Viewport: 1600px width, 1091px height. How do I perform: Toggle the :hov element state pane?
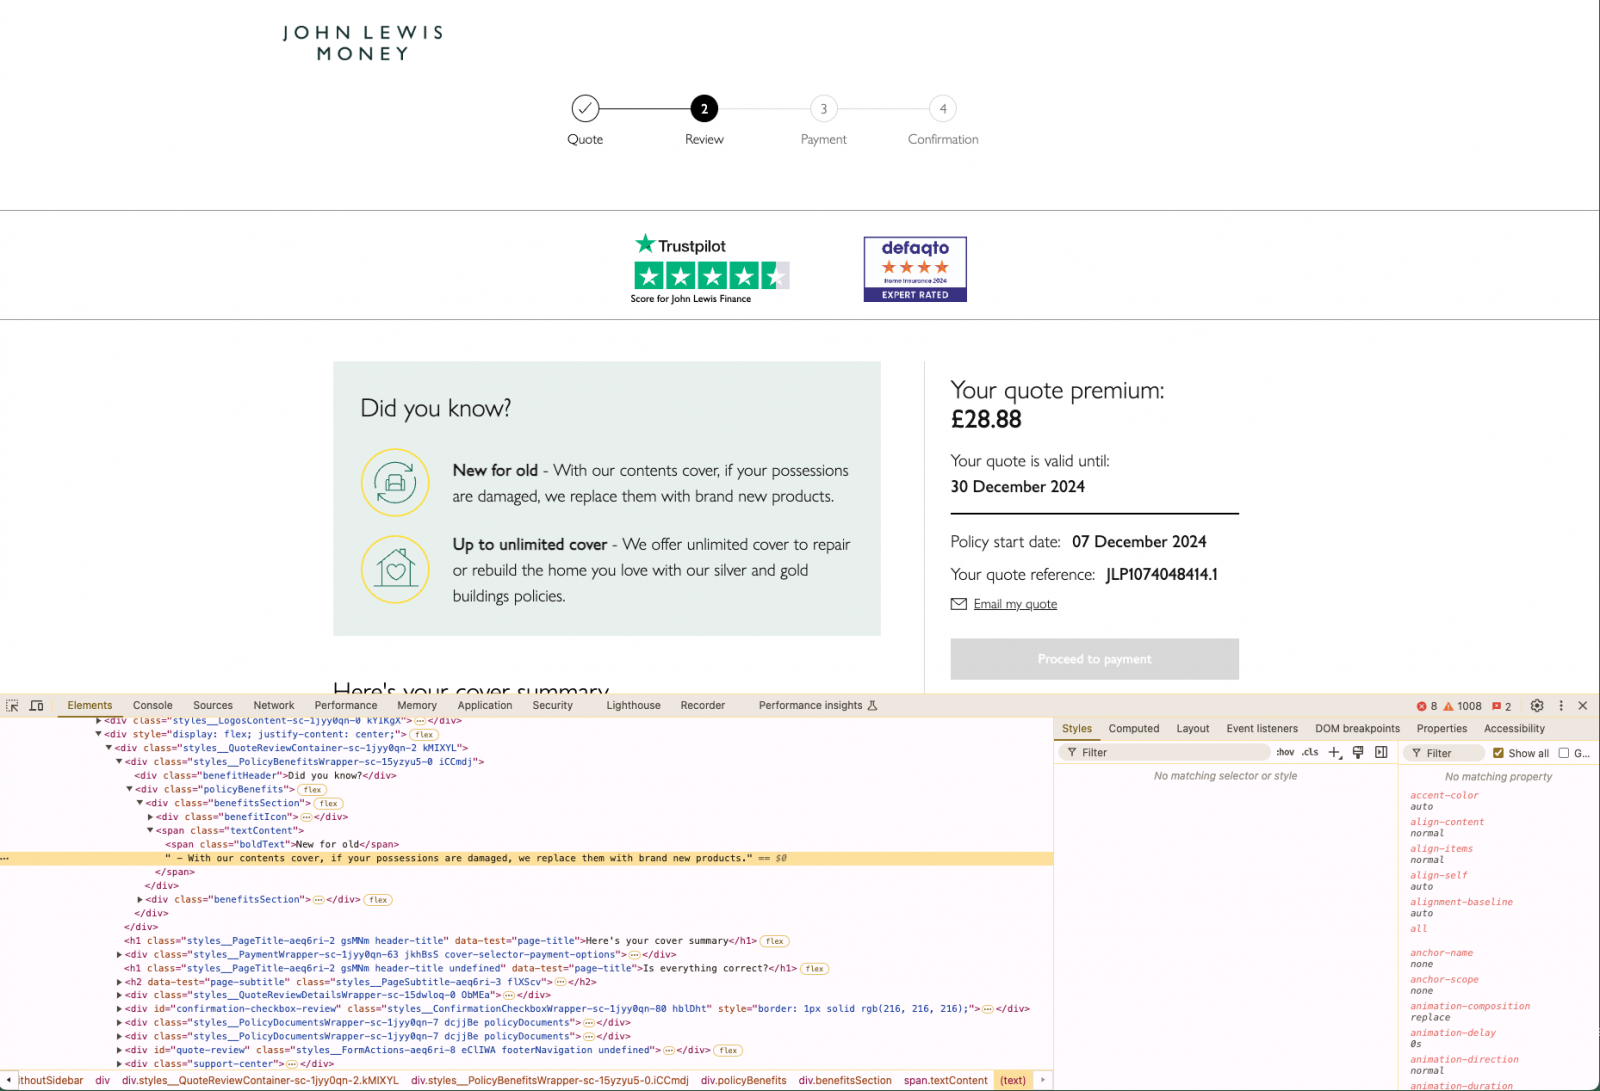pyautogui.click(x=1285, y=752)
